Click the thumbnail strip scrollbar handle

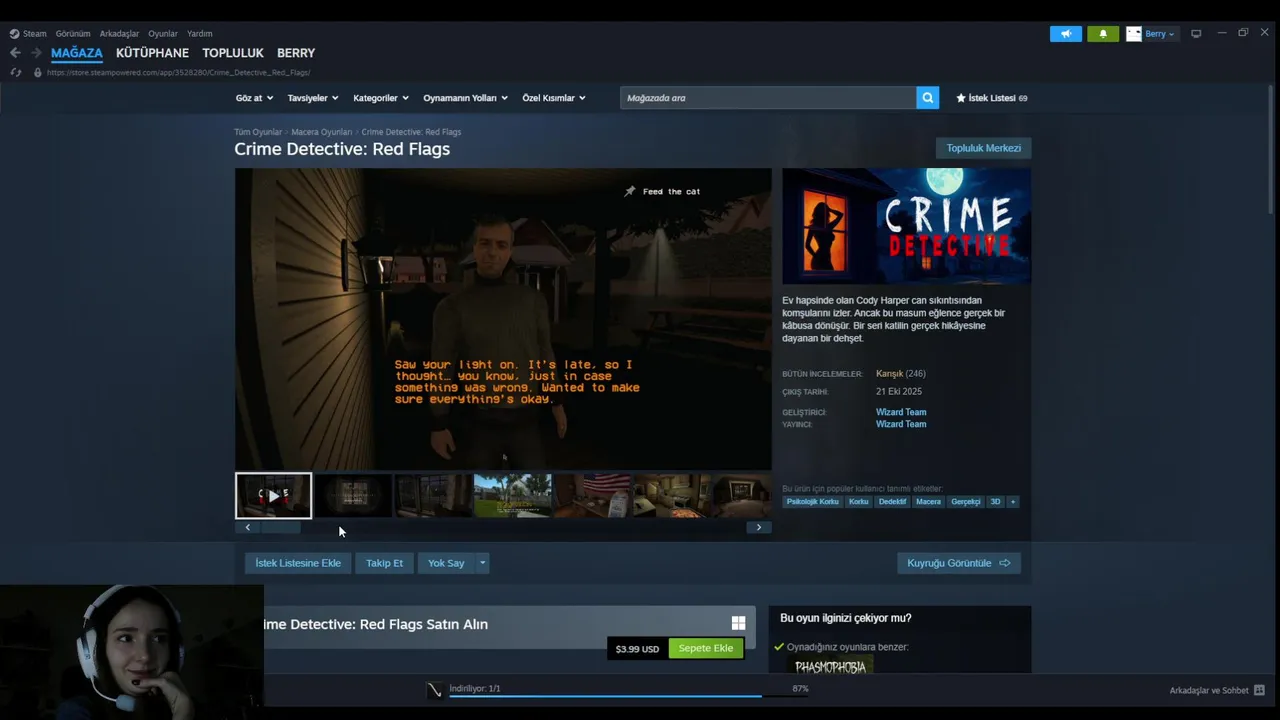point(281,527)
